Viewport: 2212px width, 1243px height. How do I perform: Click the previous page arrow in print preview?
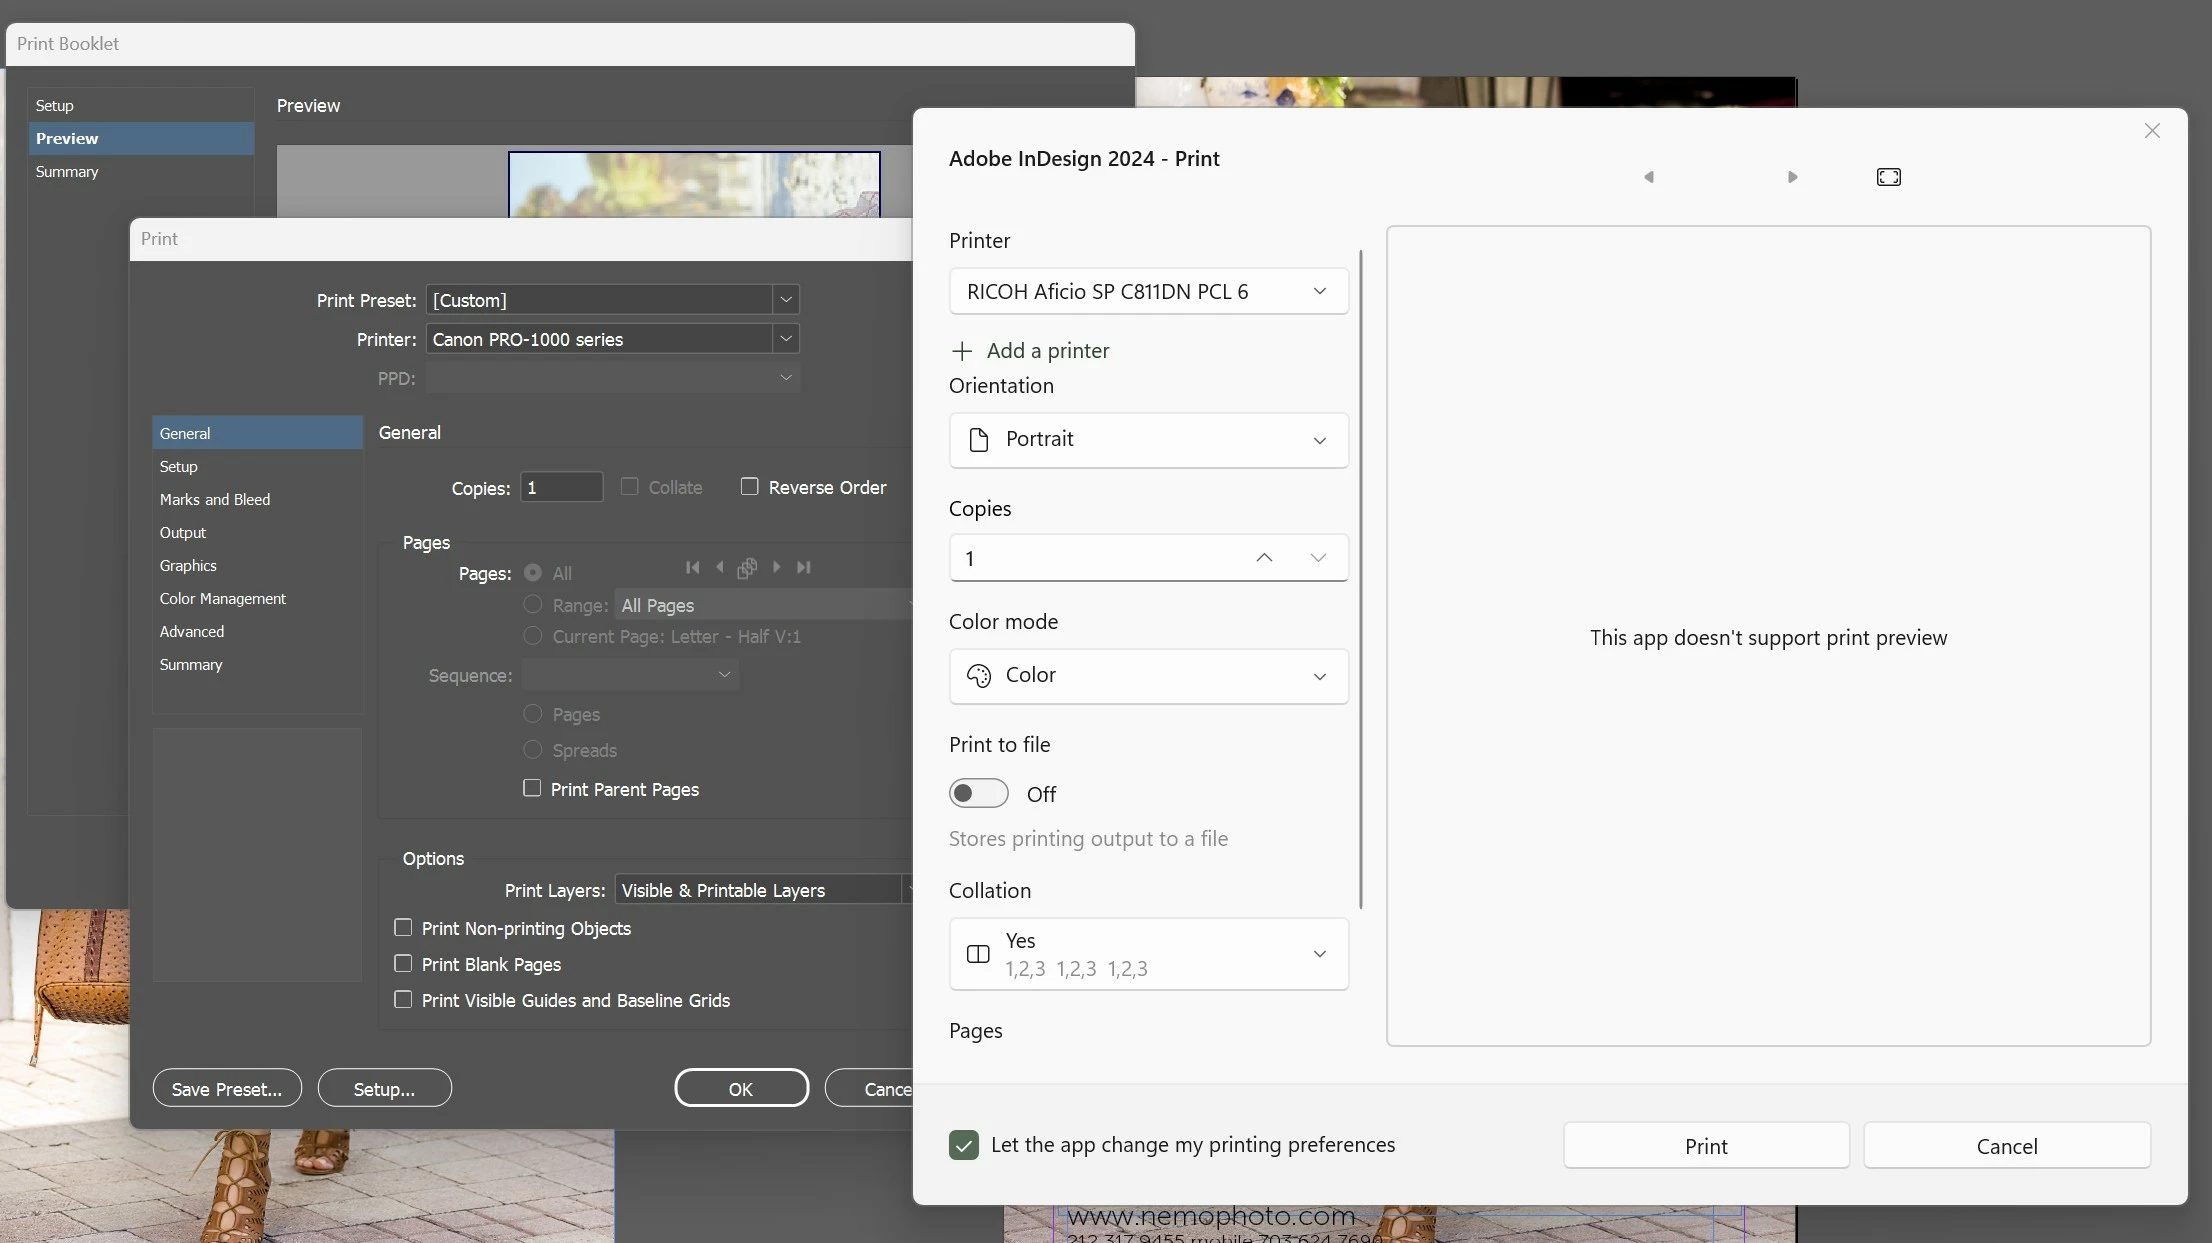tap(1649, 177)
